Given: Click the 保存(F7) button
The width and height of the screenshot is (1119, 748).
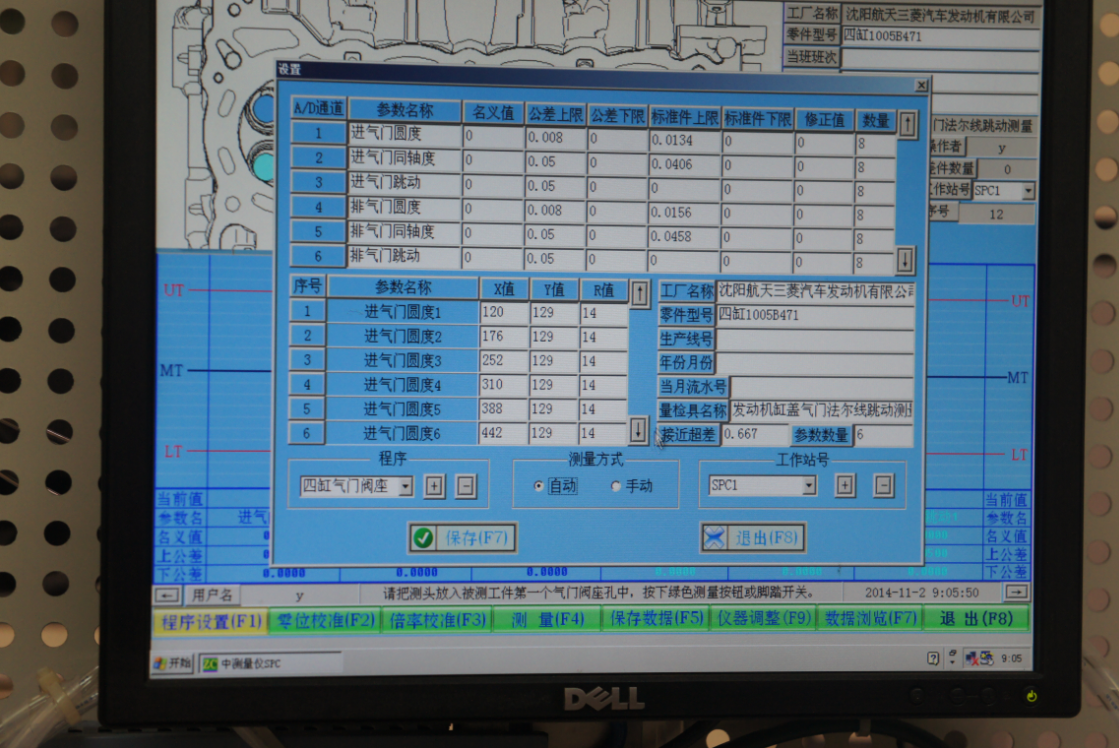Looking at the screenshot, I should tap(462, 537).
